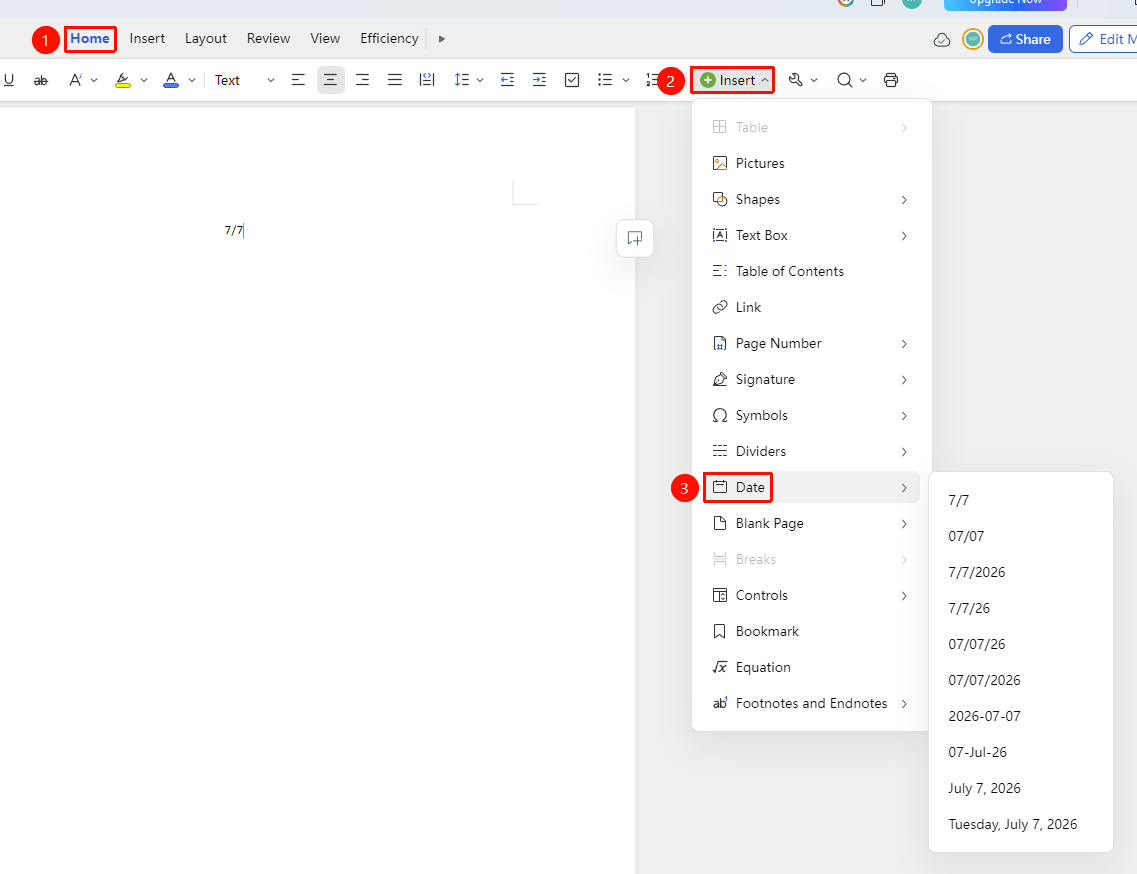
Task: Open the font color dropdown arrow
Action: 191,81
